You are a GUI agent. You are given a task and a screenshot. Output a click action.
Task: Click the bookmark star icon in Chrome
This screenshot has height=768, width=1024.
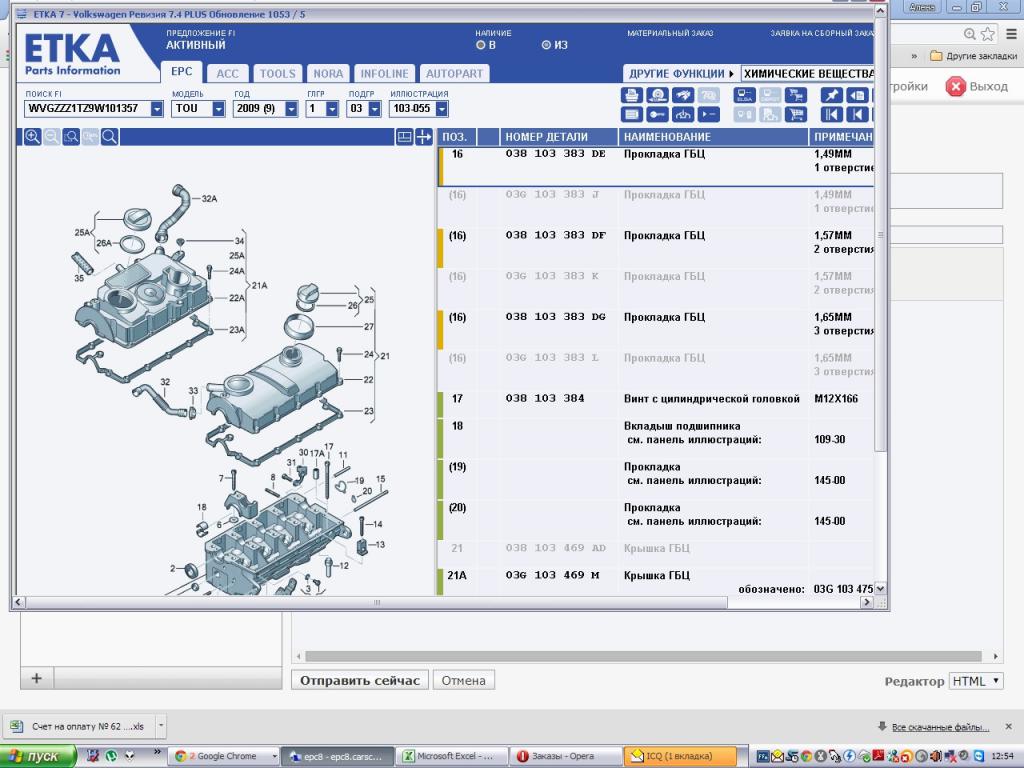click(988, 34)
